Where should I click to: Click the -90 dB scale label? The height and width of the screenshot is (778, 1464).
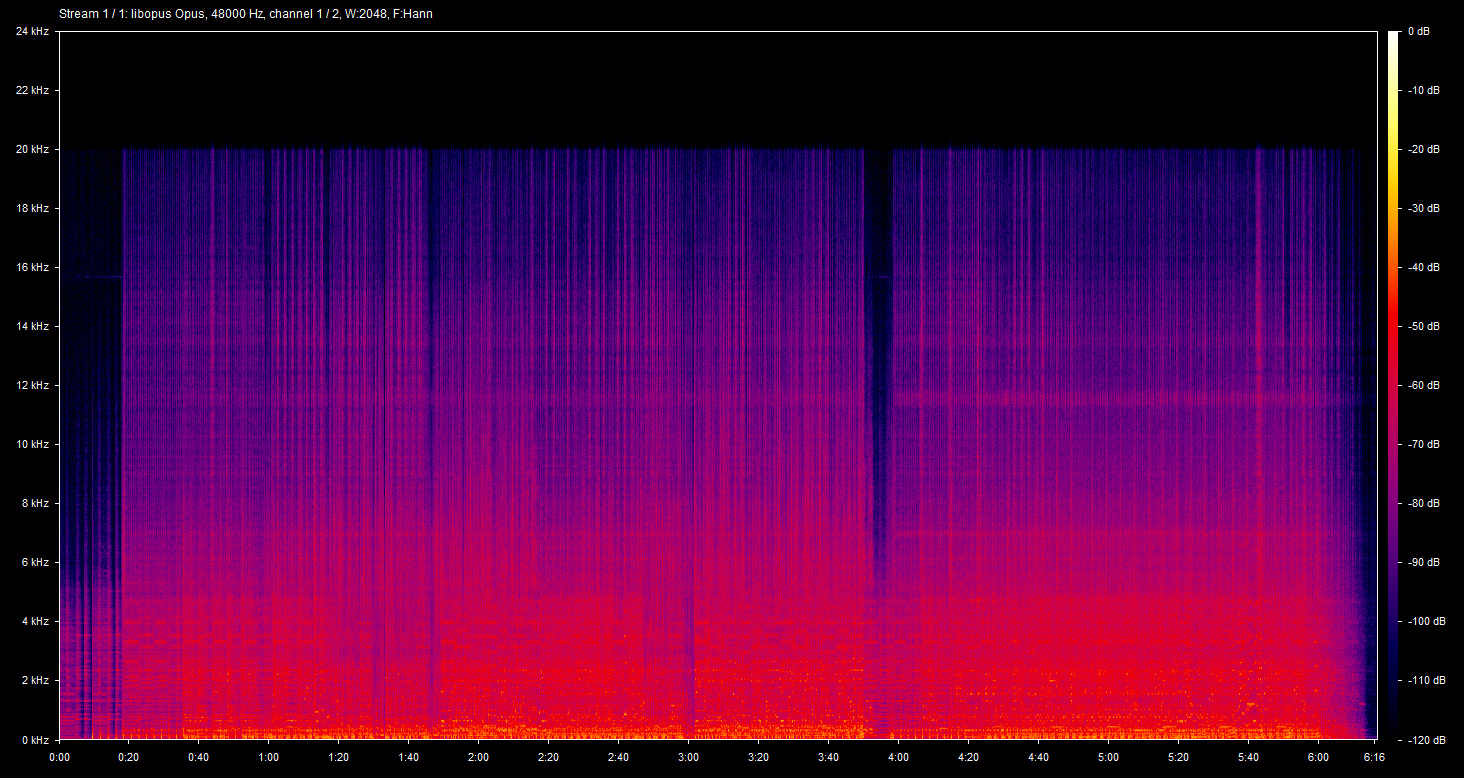1423,562
